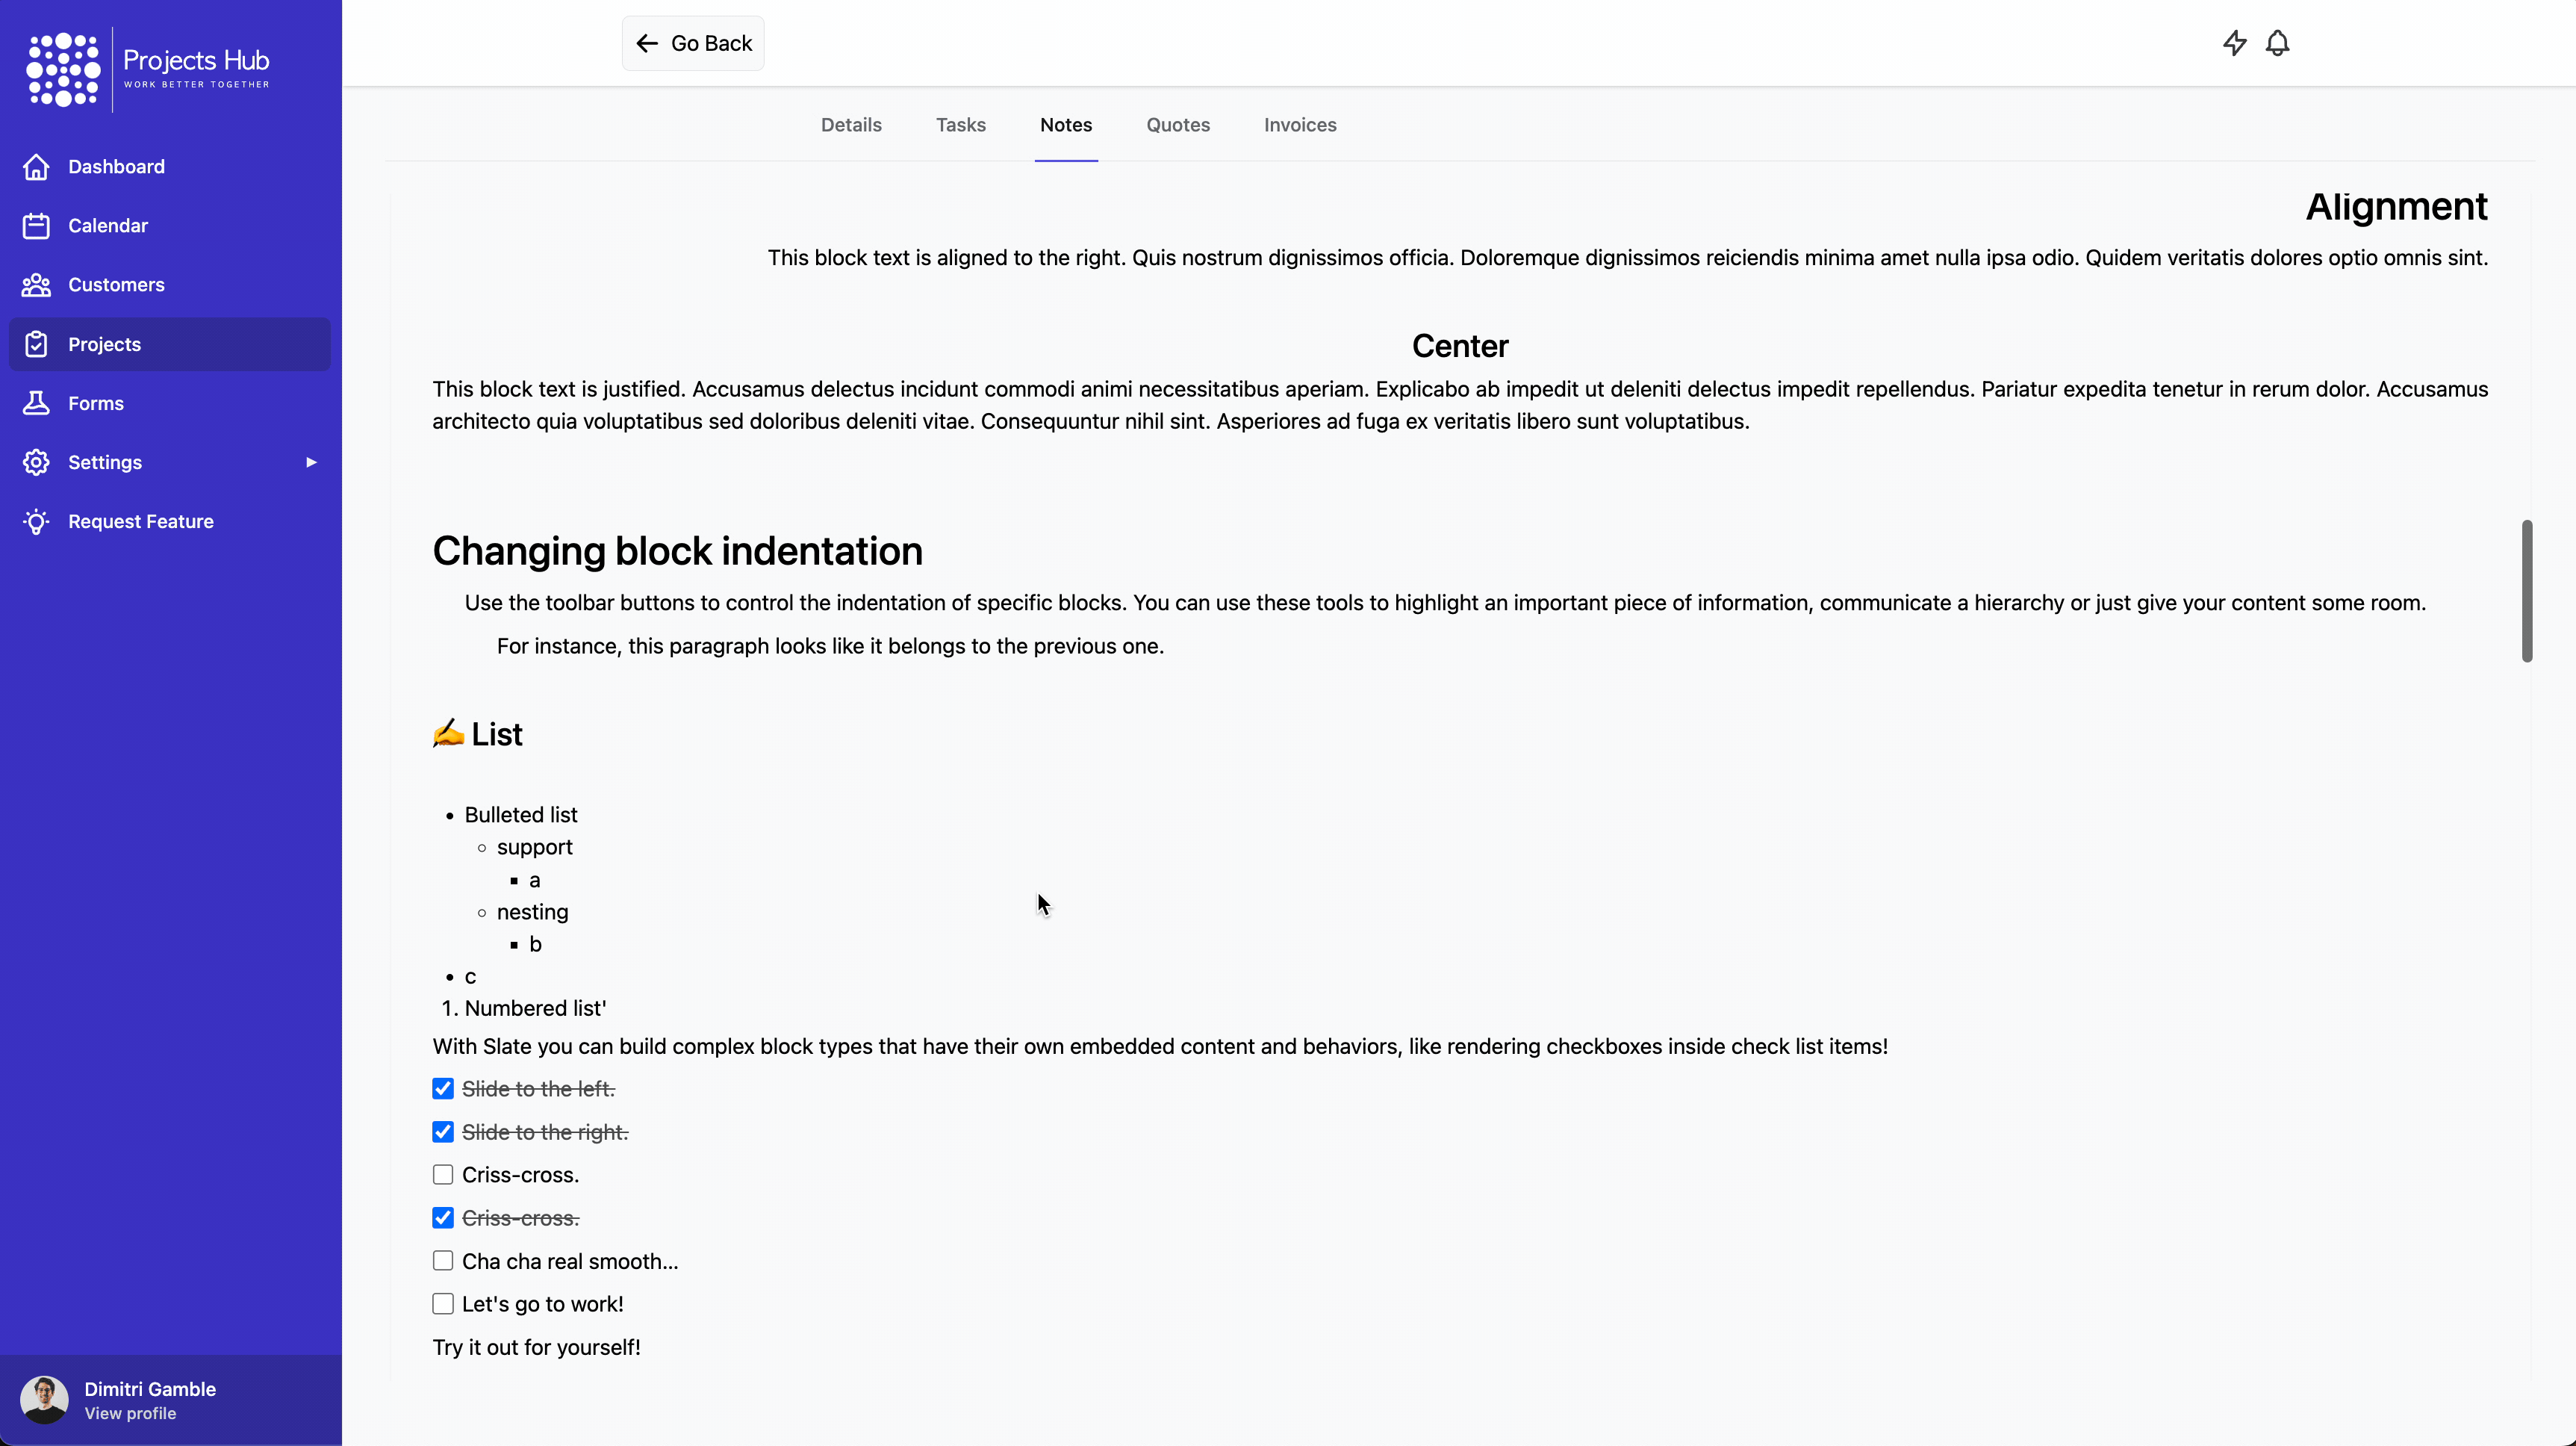Click the Customers sidebar icon
Viewport: 2576px width, 1446px height.
coord(35,283)
